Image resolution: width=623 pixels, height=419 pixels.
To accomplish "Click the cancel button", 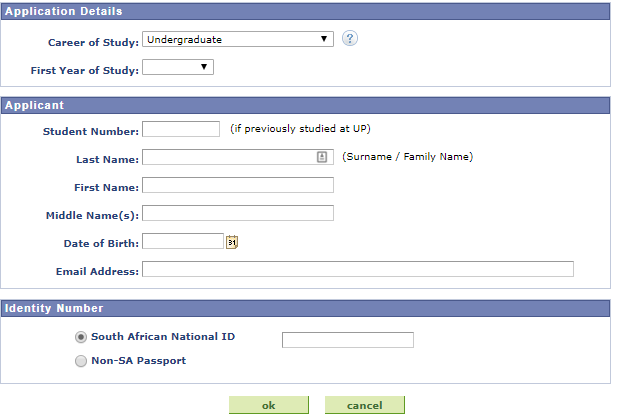I will tap(364, 405).
